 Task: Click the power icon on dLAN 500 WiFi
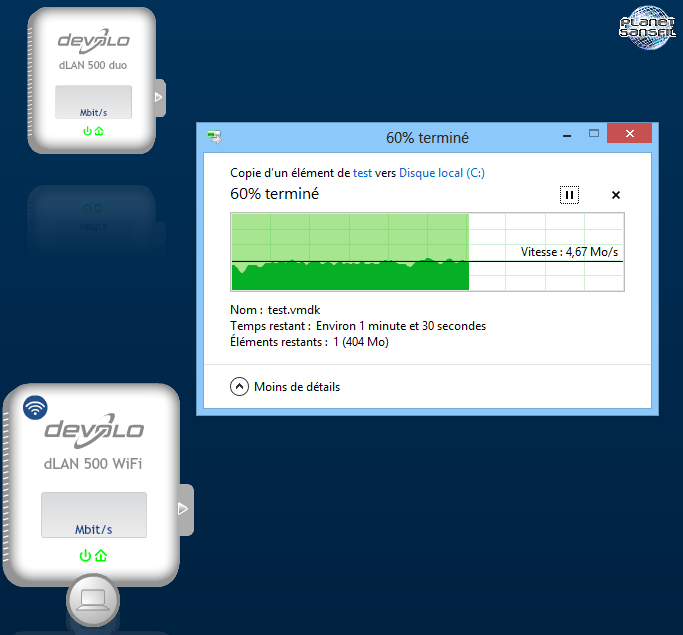coord(85,555)
